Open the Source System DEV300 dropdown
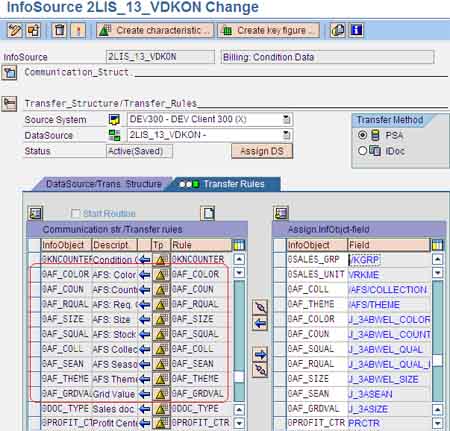 286,119
